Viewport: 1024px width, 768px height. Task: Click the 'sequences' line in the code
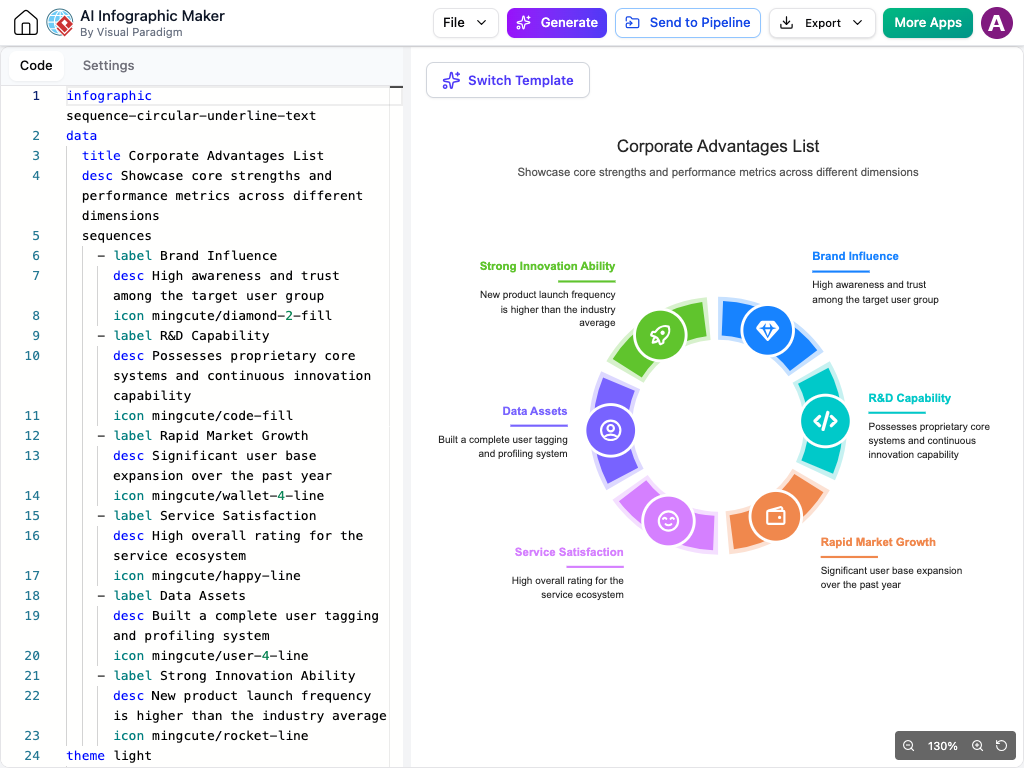coord(116,236)
